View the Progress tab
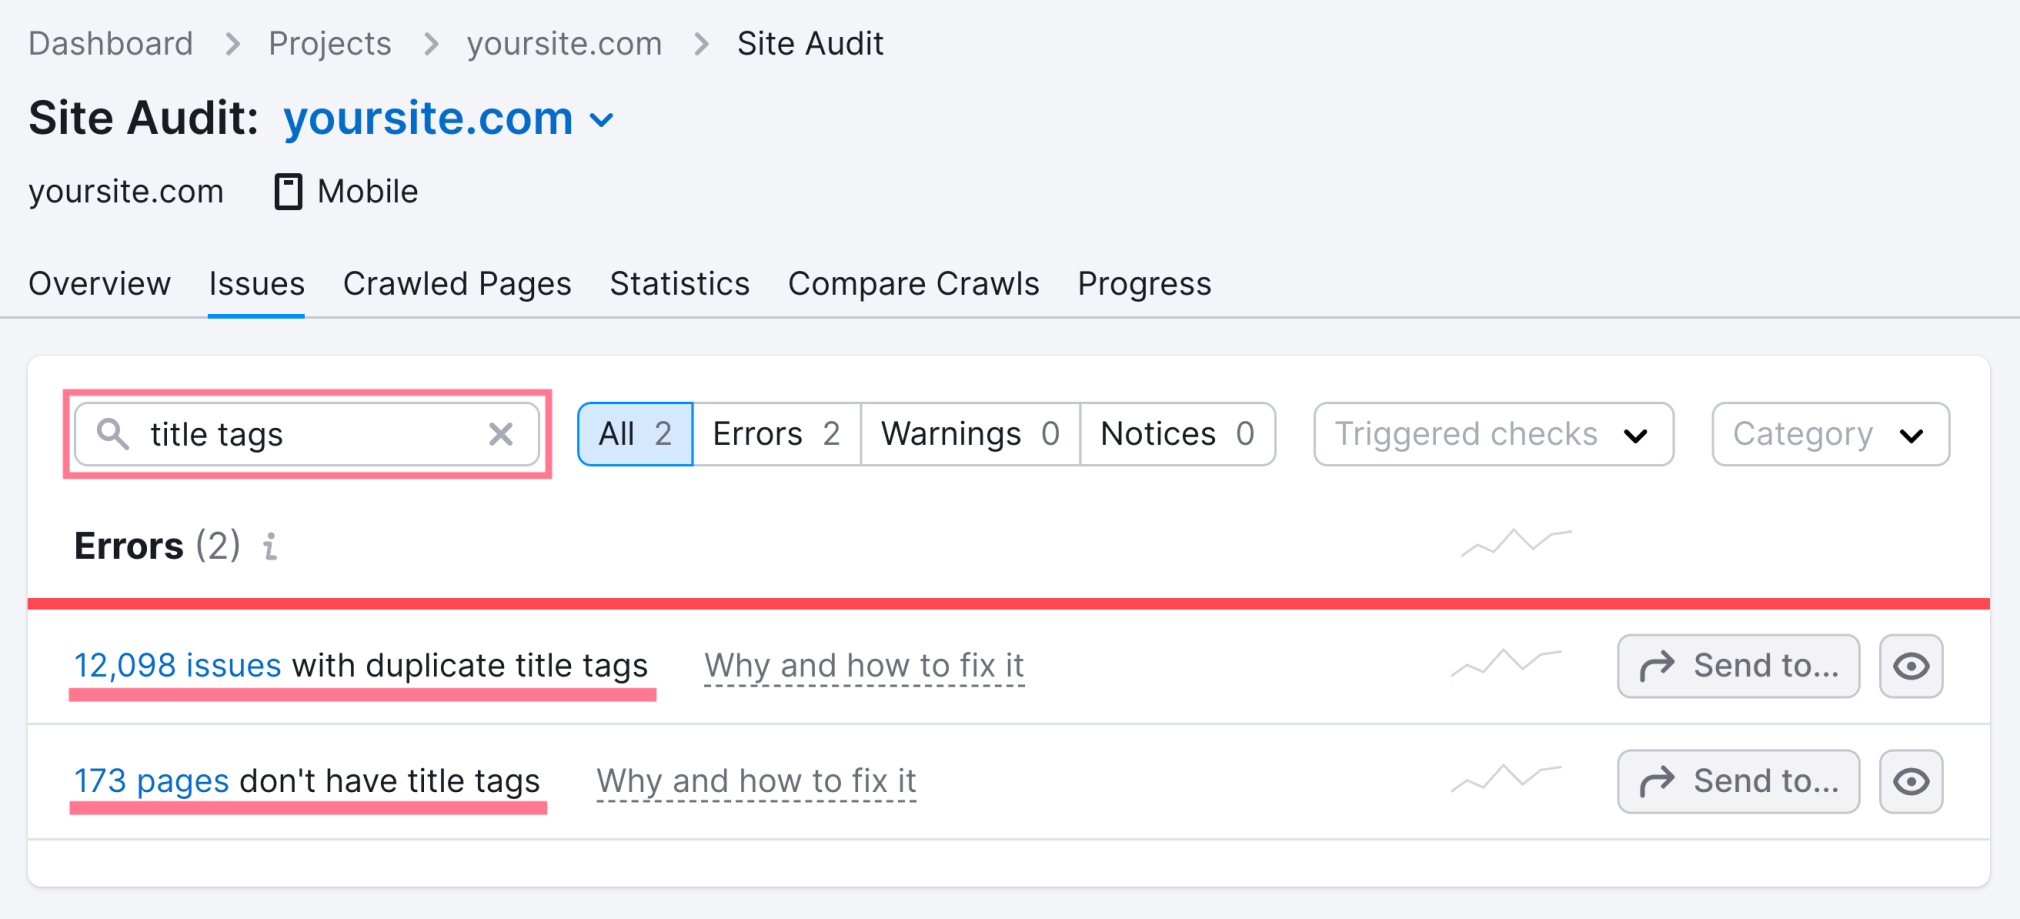 point(1144,284)
